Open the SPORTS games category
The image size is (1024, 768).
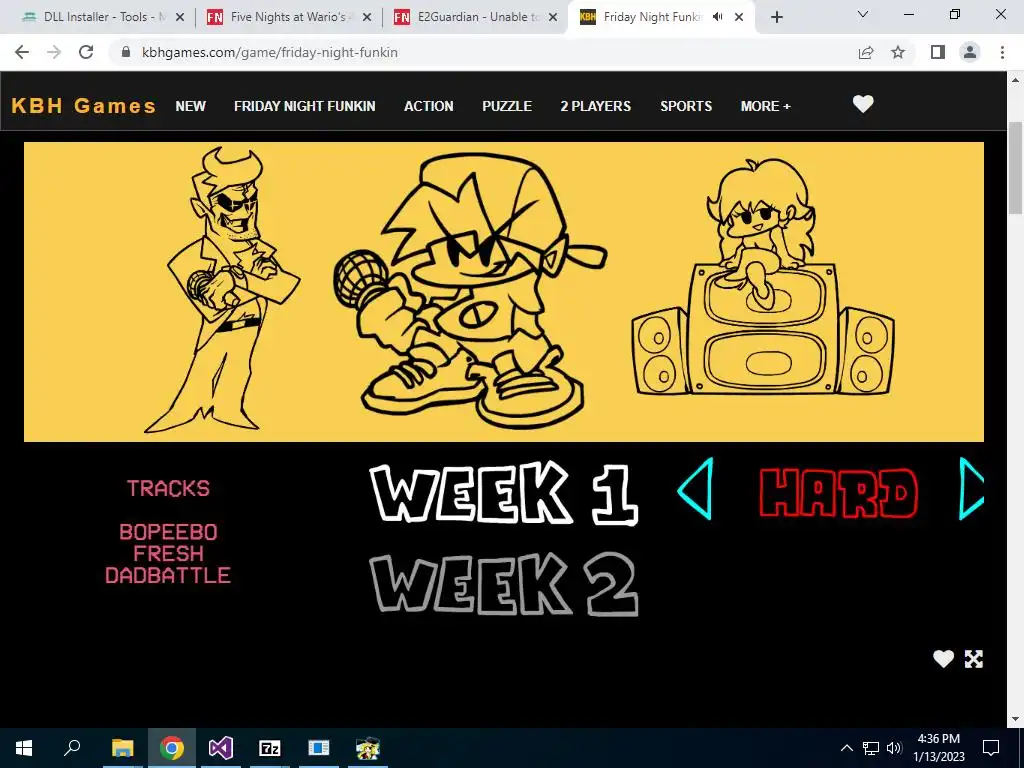686,106
